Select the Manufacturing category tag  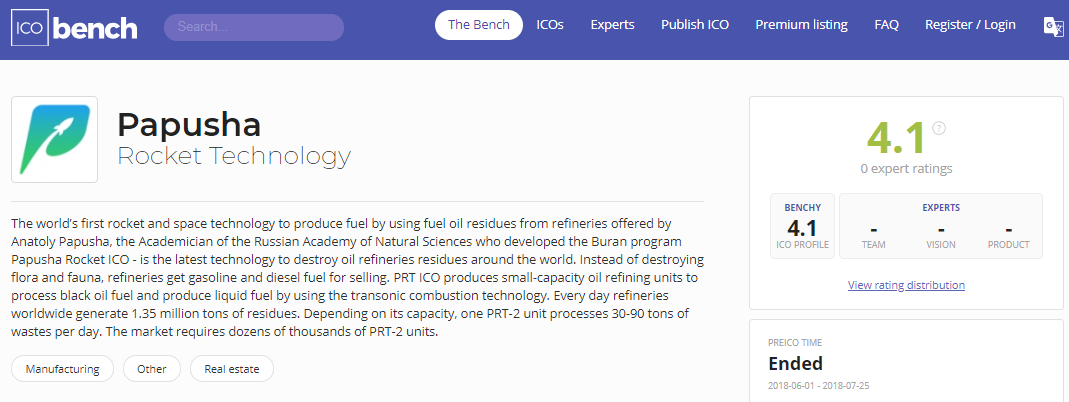[62, 369]
